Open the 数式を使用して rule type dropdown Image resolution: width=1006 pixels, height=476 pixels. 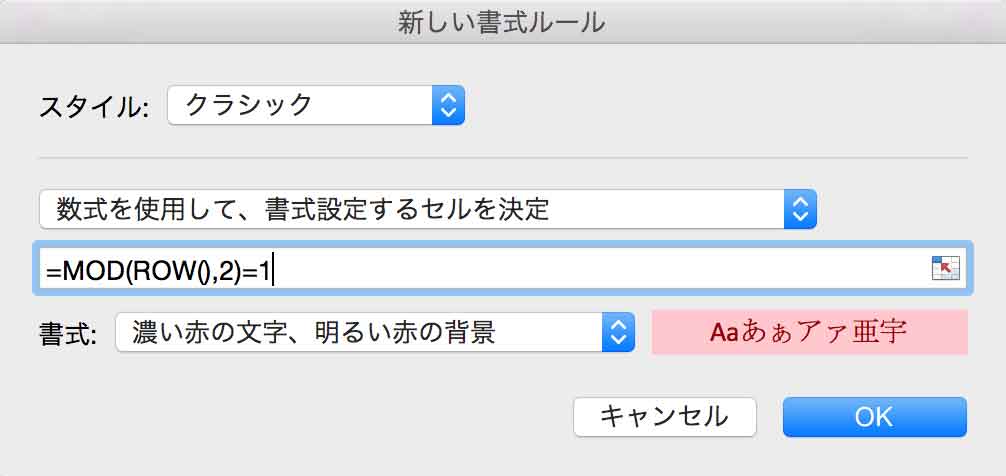(x=427, y=209)
